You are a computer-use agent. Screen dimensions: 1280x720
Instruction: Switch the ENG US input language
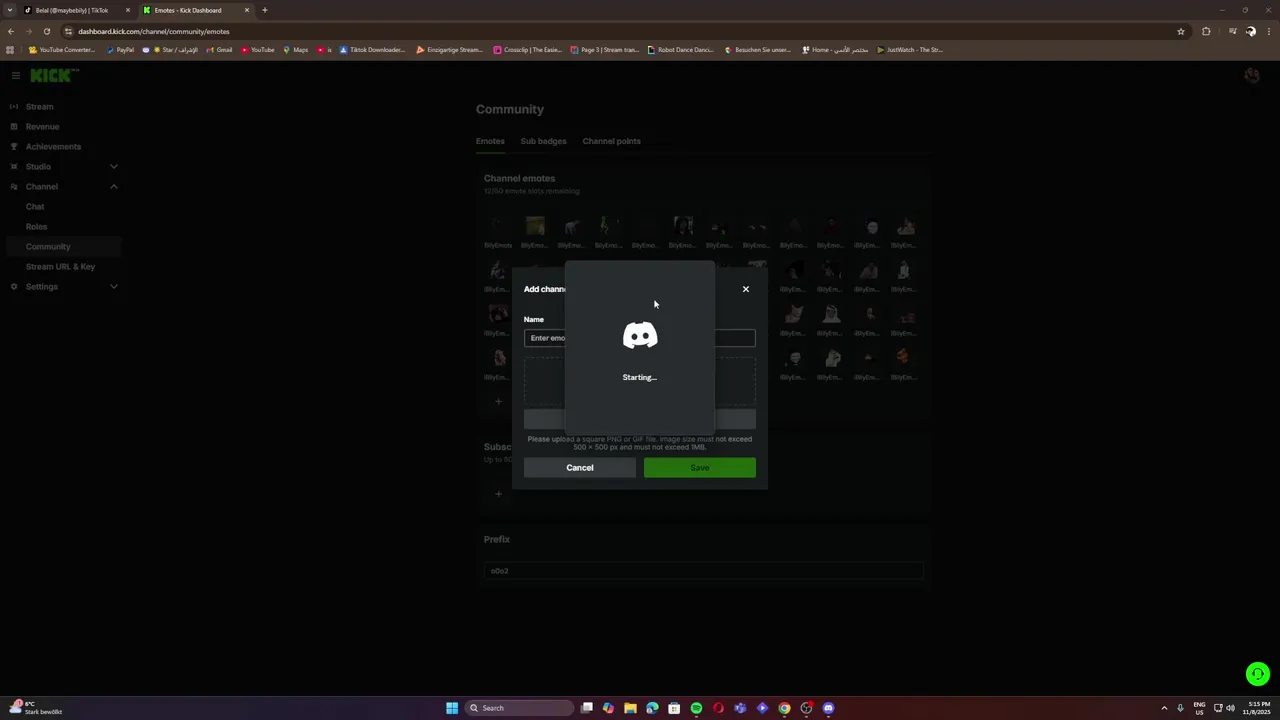coord(1199,708)
